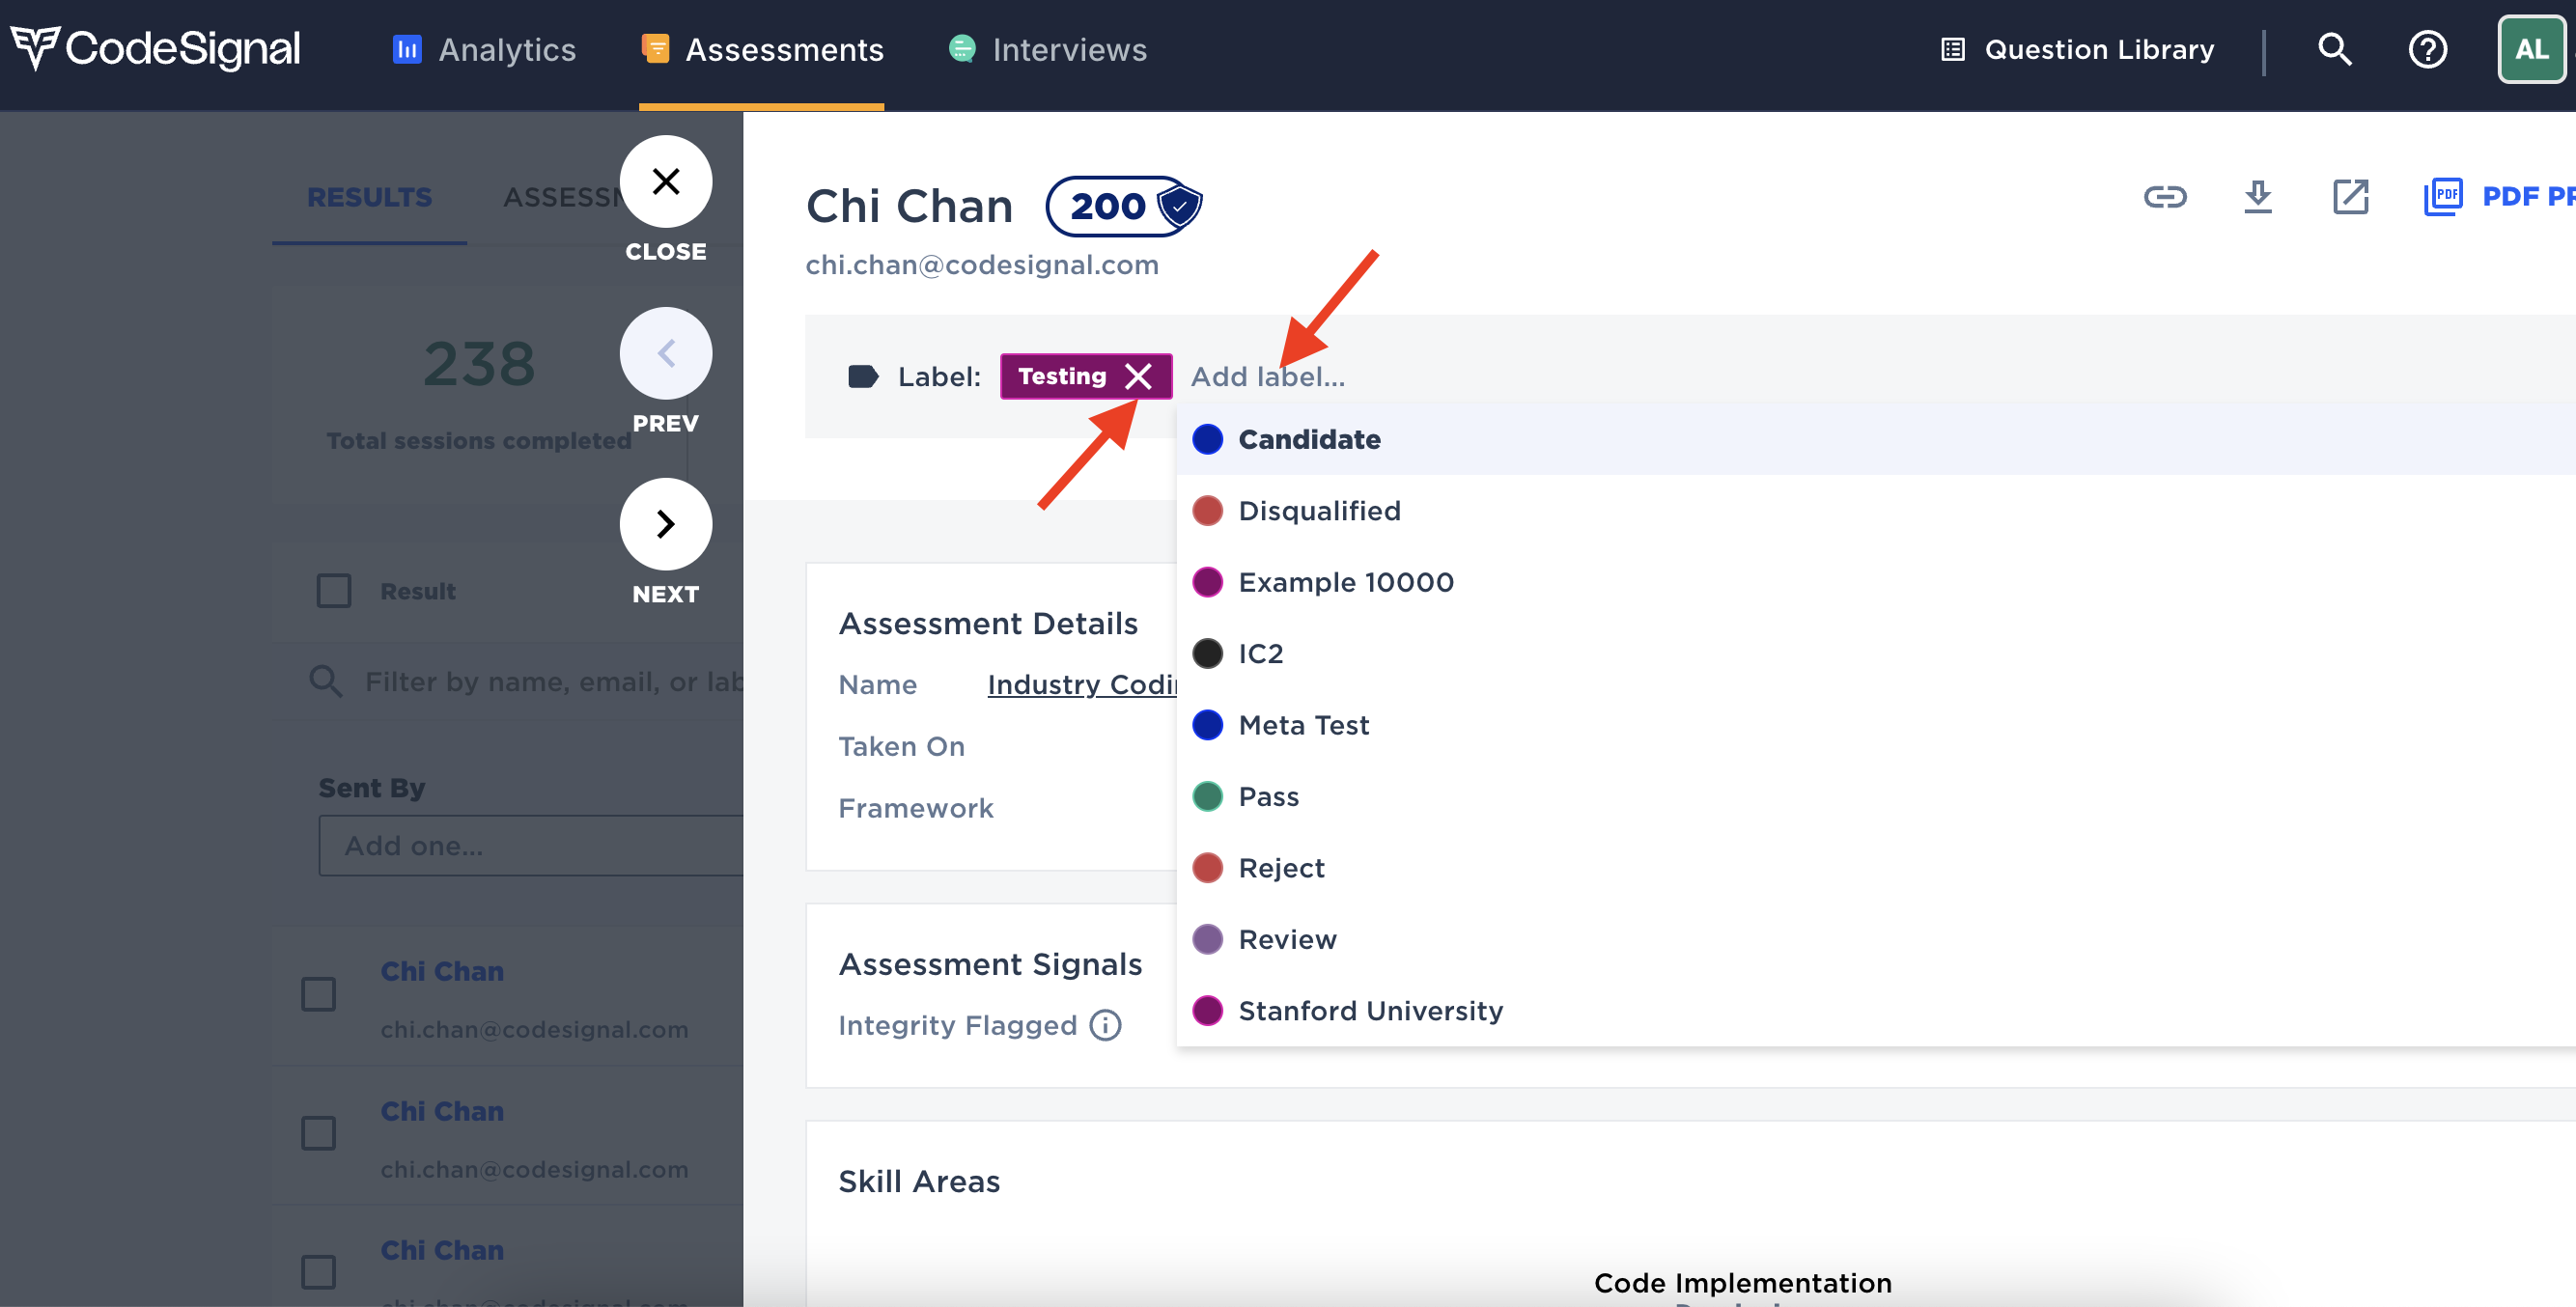Check the second Chi Chan row checkbox

(319, 1133)
